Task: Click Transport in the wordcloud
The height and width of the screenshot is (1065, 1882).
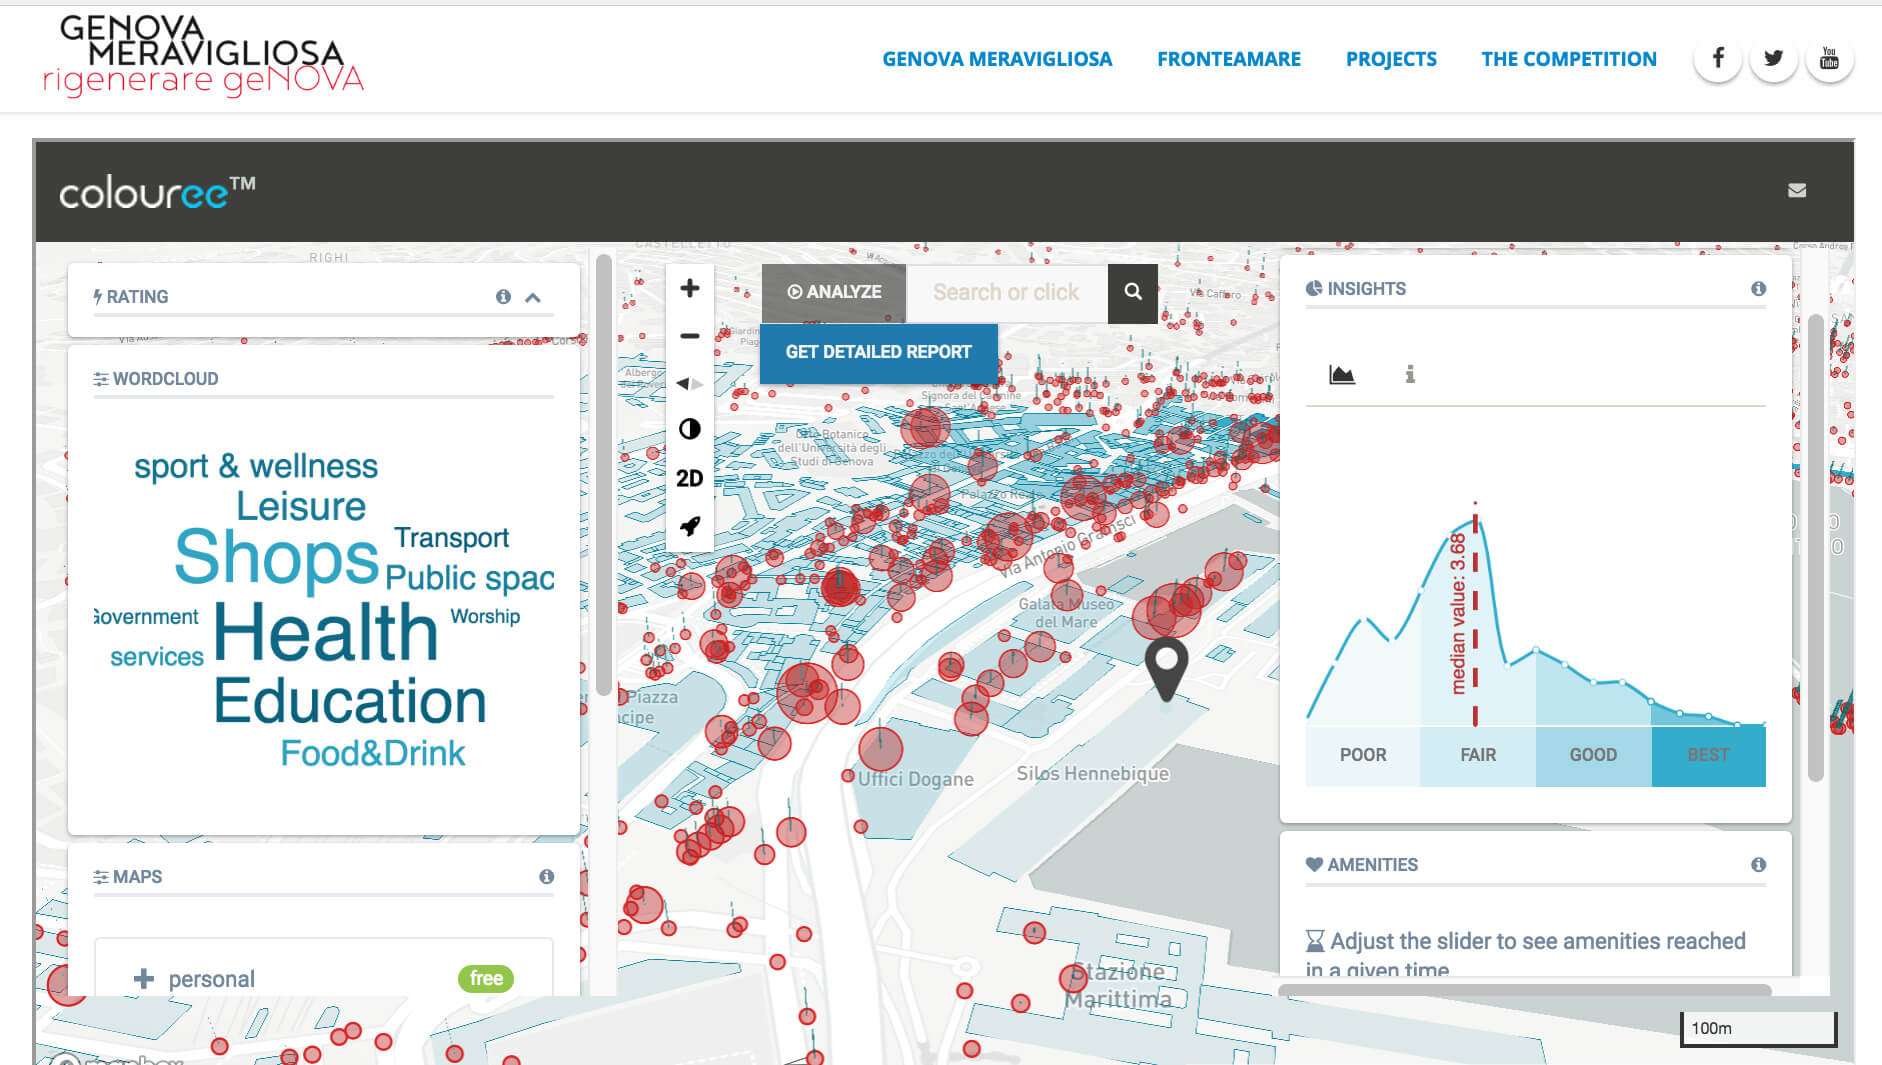Action: [x=452, y=538]
